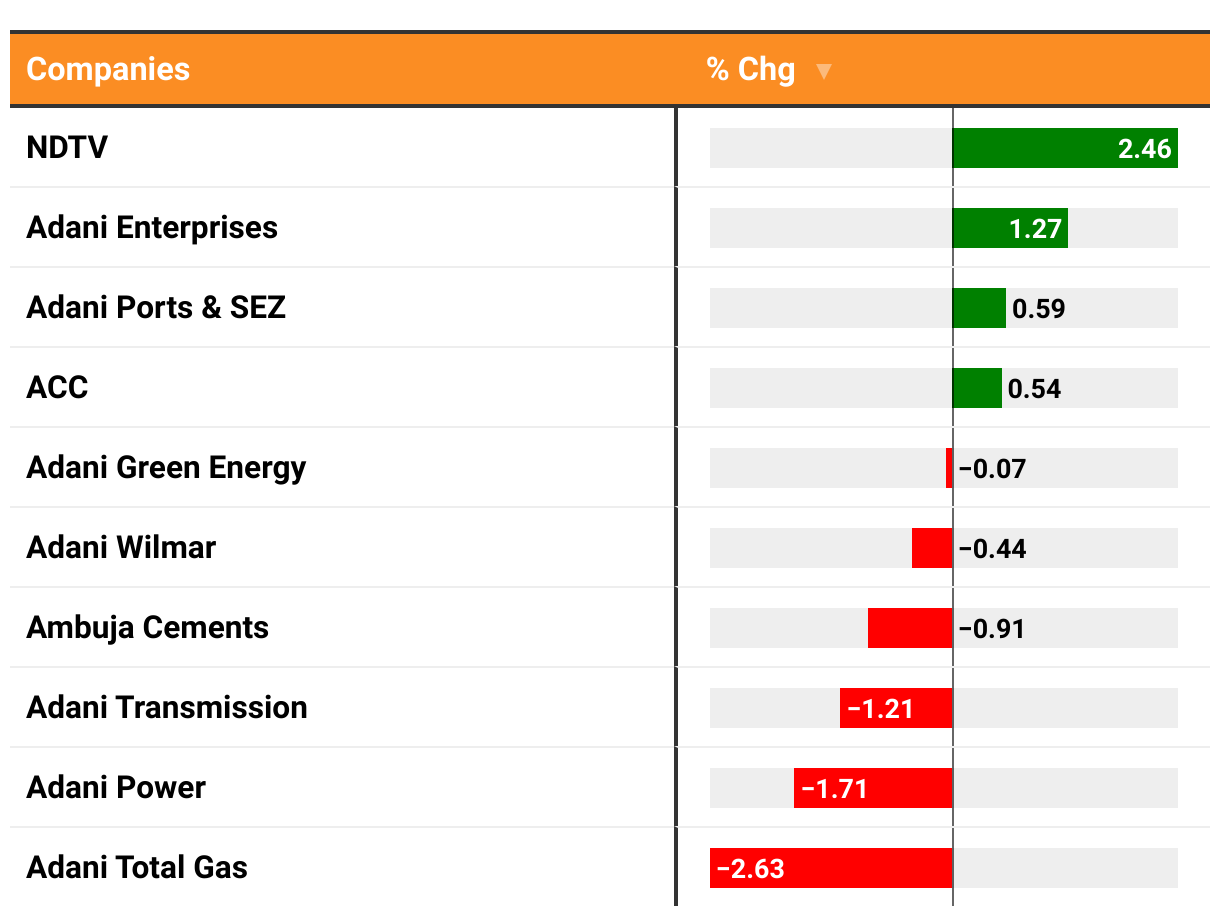Viewport: 1220px width, 916px height.
Task: Click the red −1.21 Adani Transmission bar
Action: tap(896, 707)
